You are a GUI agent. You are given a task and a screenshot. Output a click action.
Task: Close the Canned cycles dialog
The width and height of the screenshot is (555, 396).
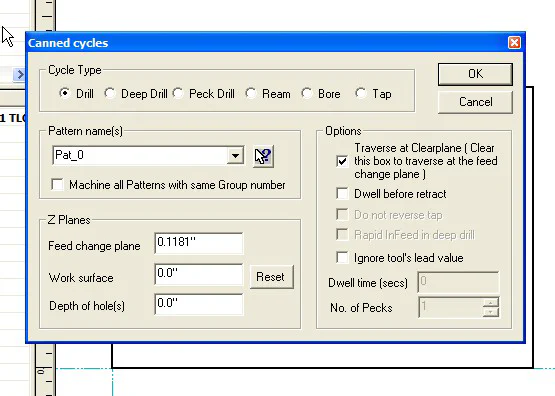click(514, 43)
